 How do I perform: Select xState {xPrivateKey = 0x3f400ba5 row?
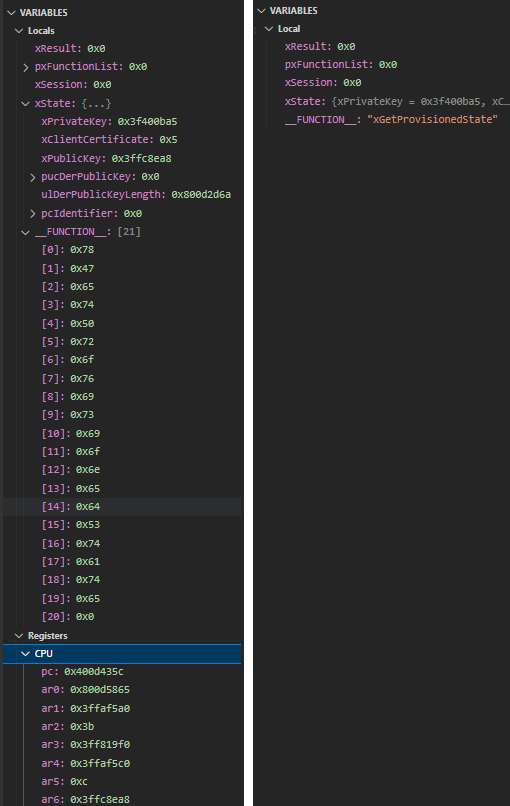click(396, 101)
